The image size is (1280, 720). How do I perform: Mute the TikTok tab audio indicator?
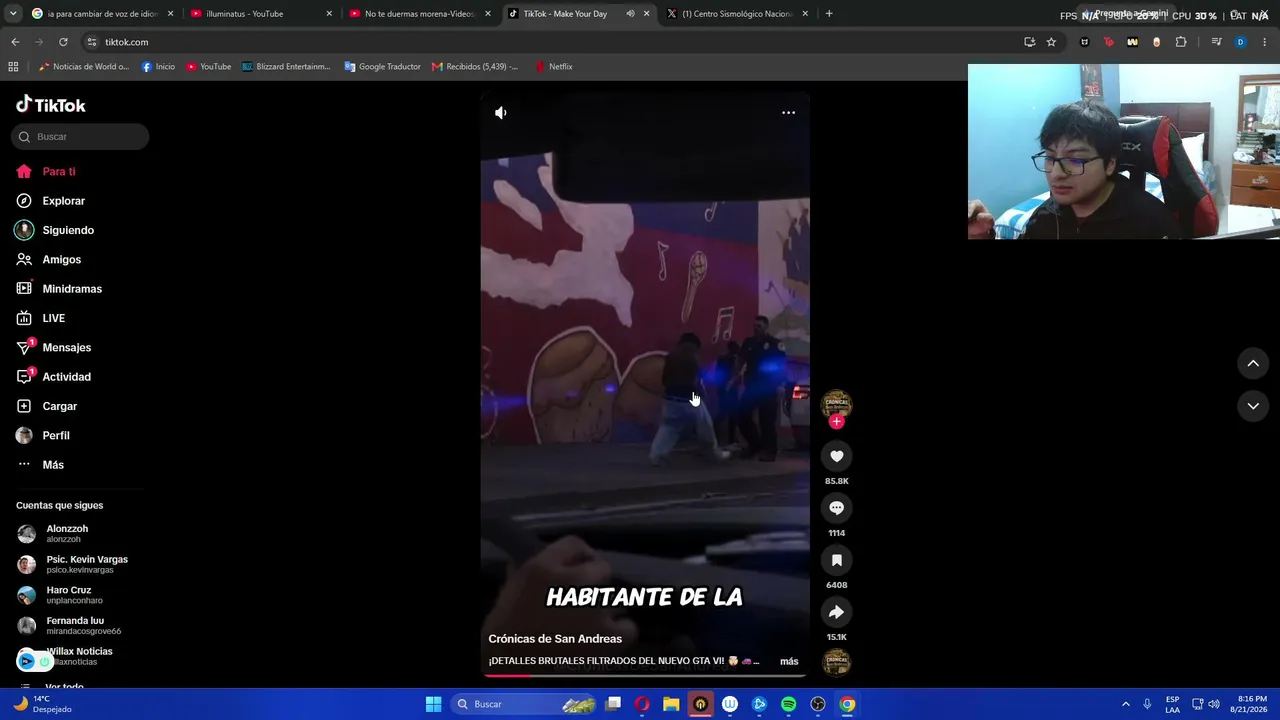[630, 14]
